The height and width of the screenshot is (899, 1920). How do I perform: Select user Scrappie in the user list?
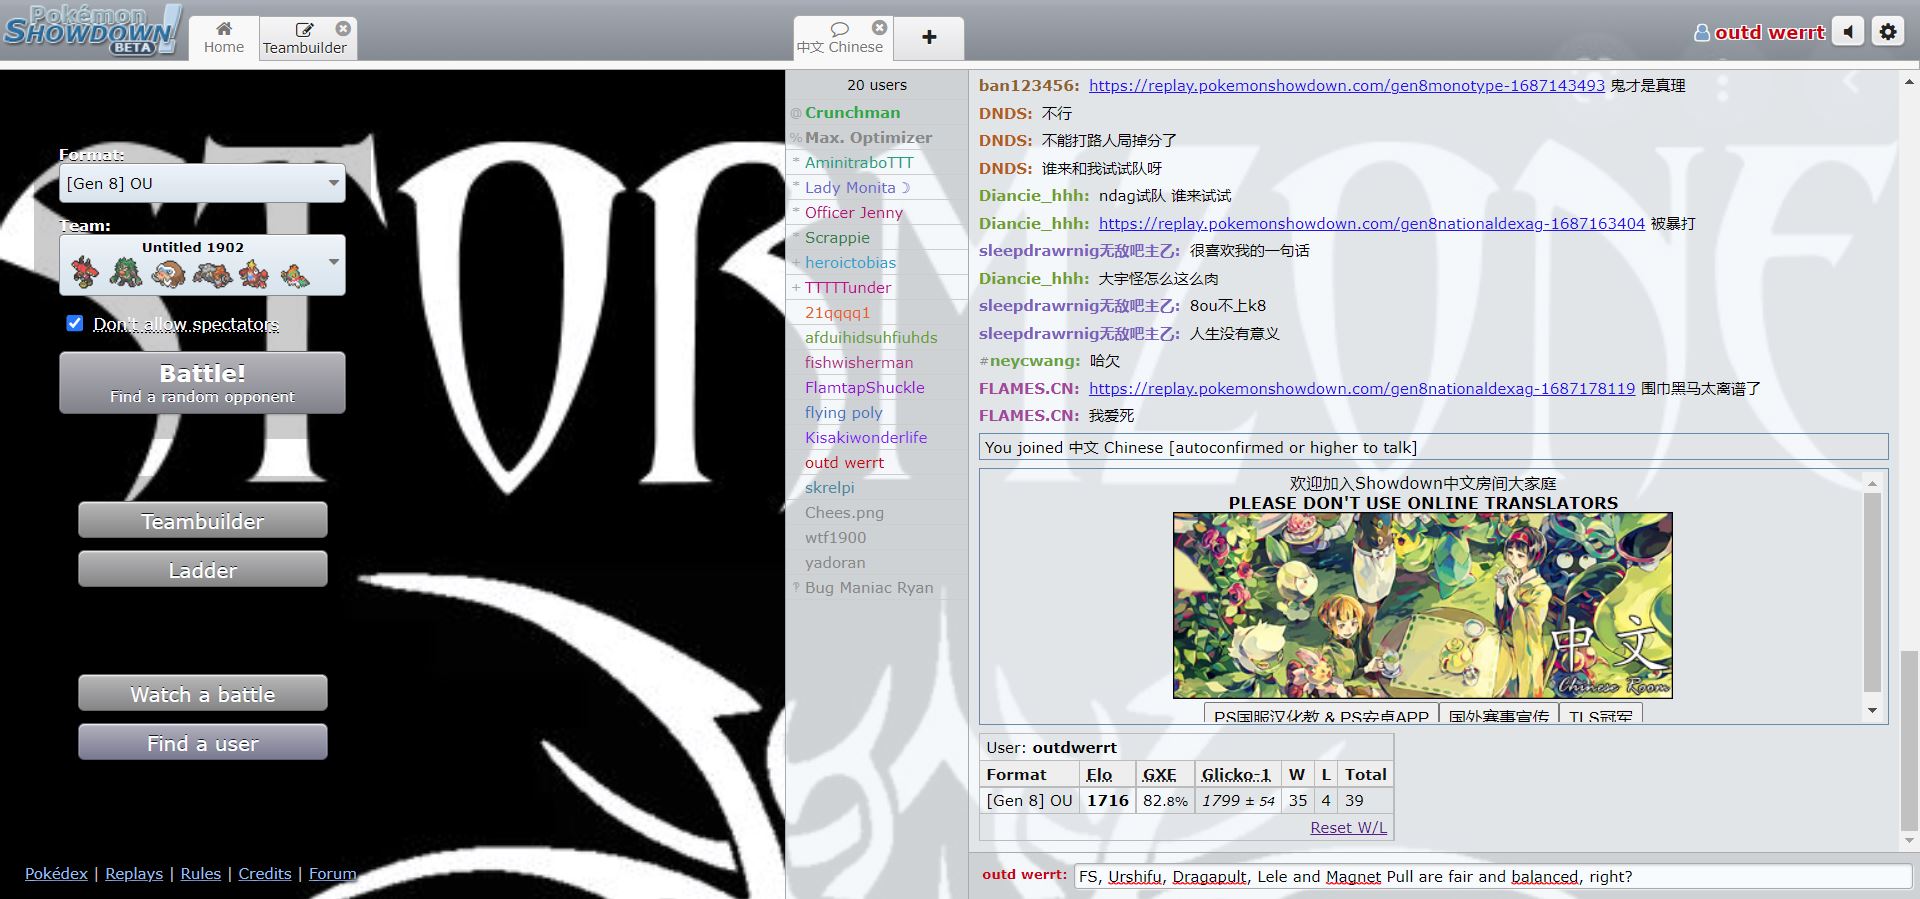click(x=877, y=238)
